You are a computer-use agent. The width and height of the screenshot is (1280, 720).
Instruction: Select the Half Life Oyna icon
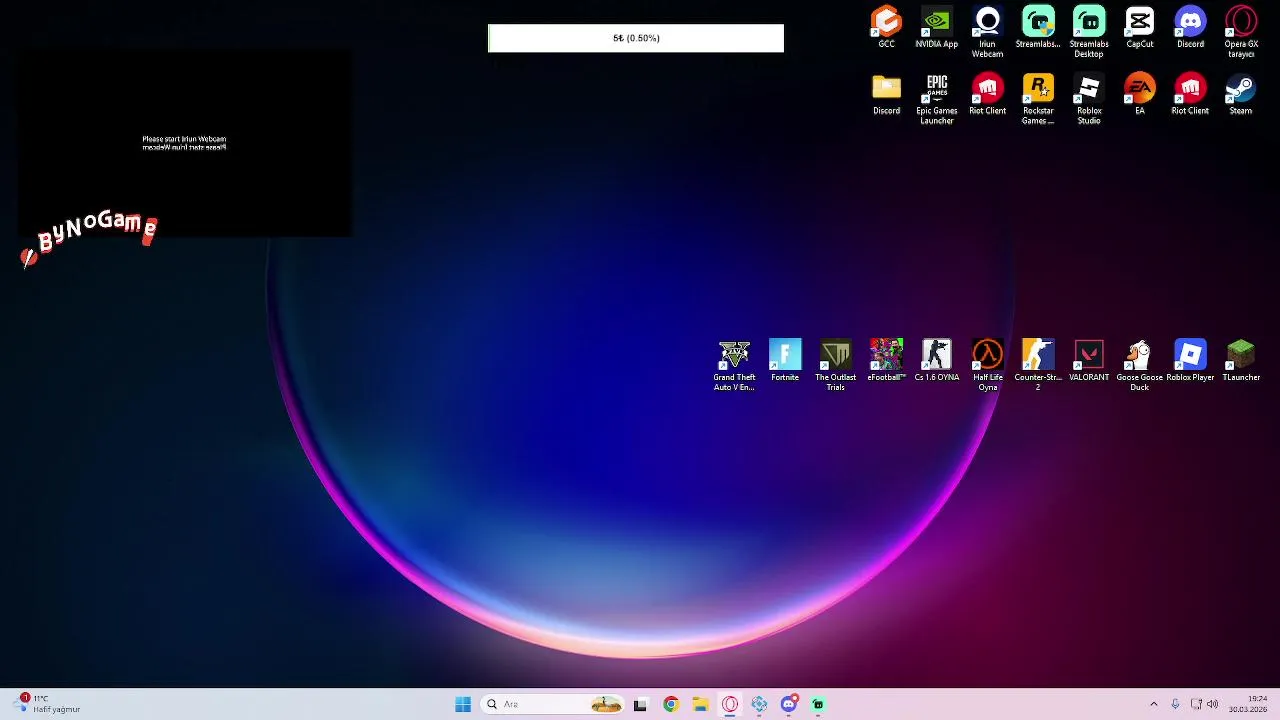987,365
